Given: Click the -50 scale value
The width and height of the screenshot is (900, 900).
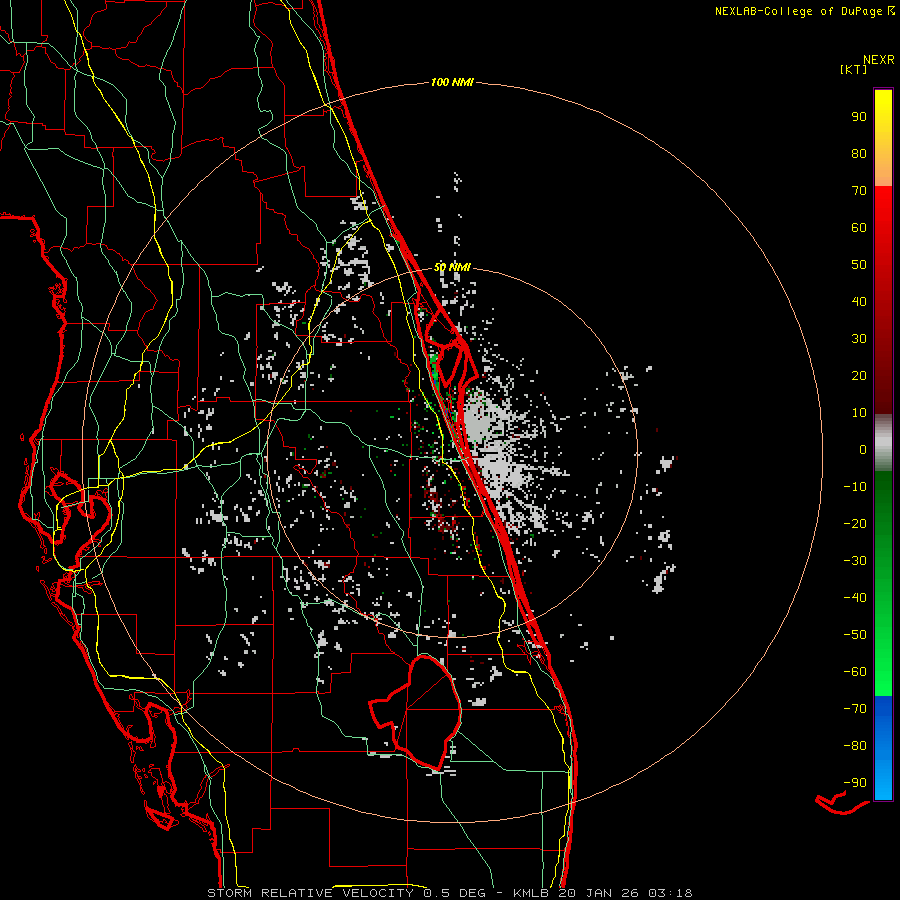Looking at the screenshot, I should point(855,635).
